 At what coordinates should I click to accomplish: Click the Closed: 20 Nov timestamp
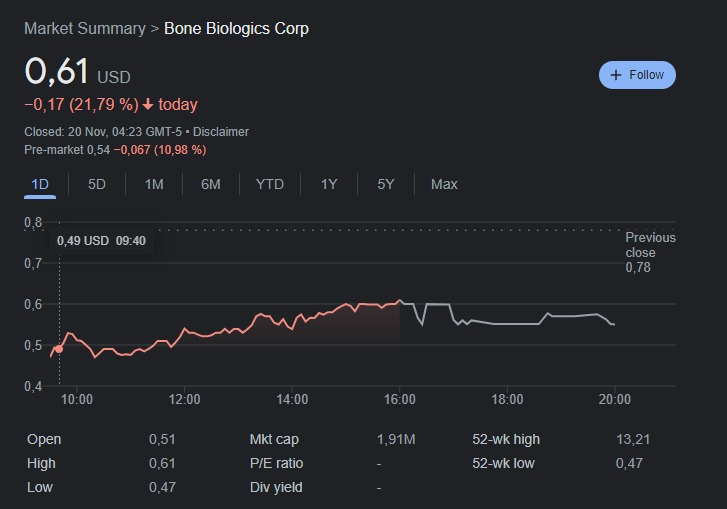103,132
